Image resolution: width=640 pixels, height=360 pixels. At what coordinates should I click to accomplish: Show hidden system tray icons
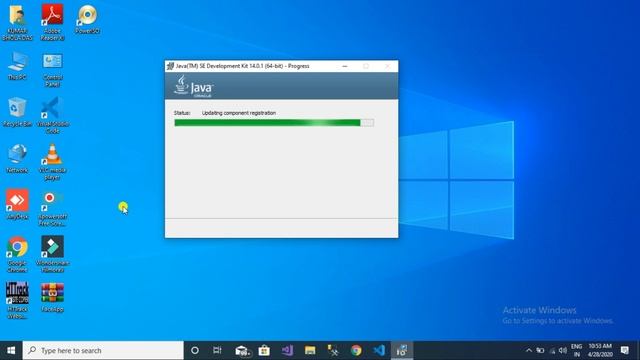529,350
